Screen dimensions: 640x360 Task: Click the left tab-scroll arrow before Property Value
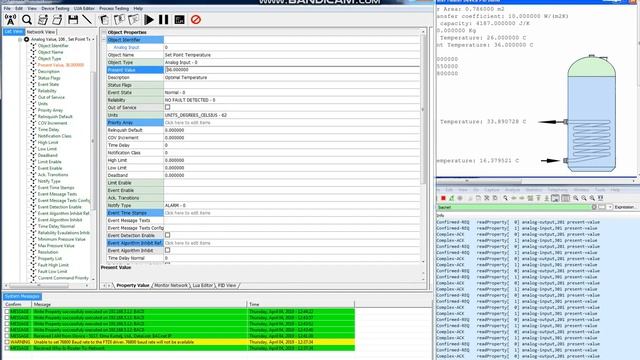tap(104, 286)
